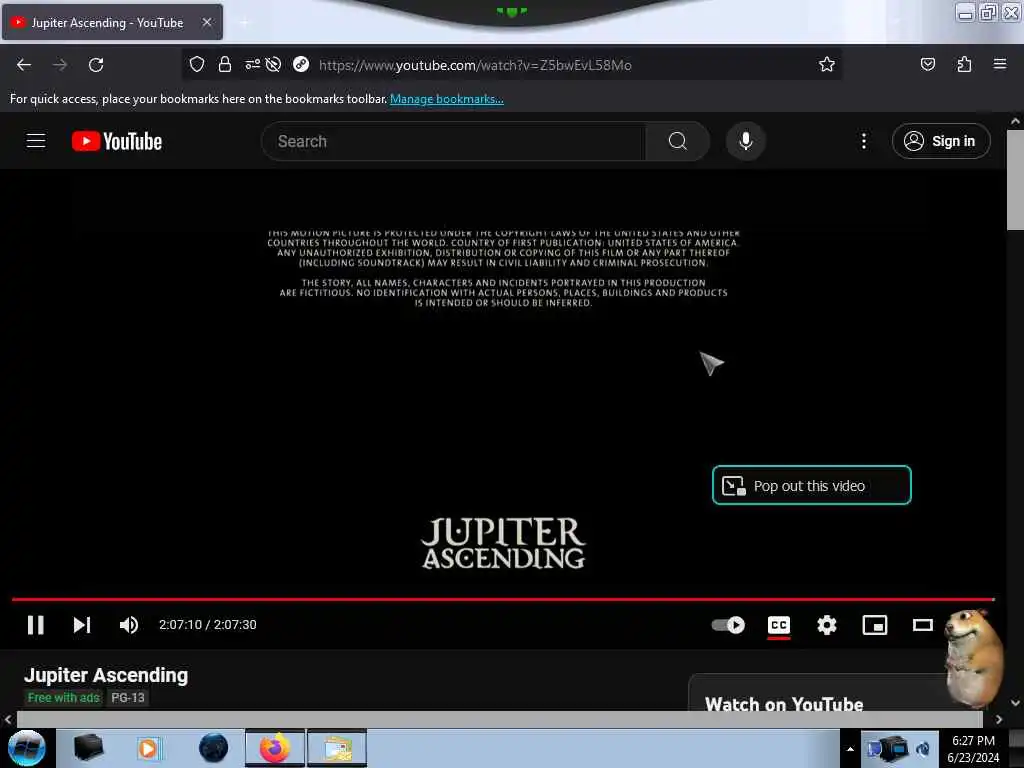Save page to Pocket

927,64
